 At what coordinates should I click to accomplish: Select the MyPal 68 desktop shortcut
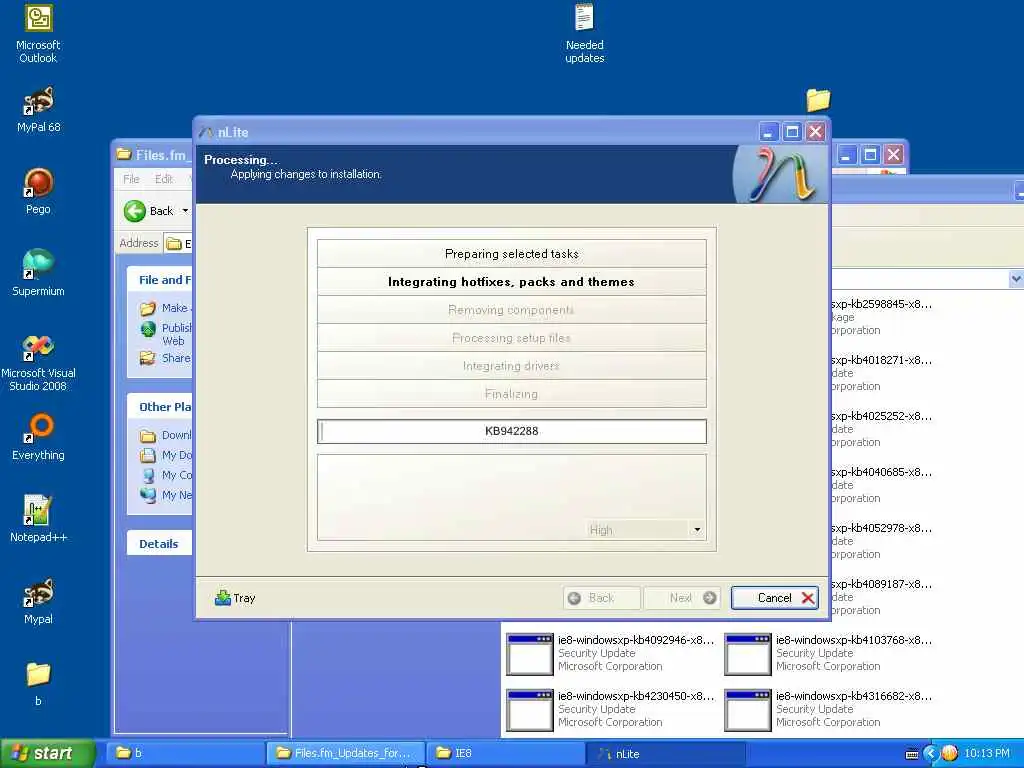click(x=38, y=110)
